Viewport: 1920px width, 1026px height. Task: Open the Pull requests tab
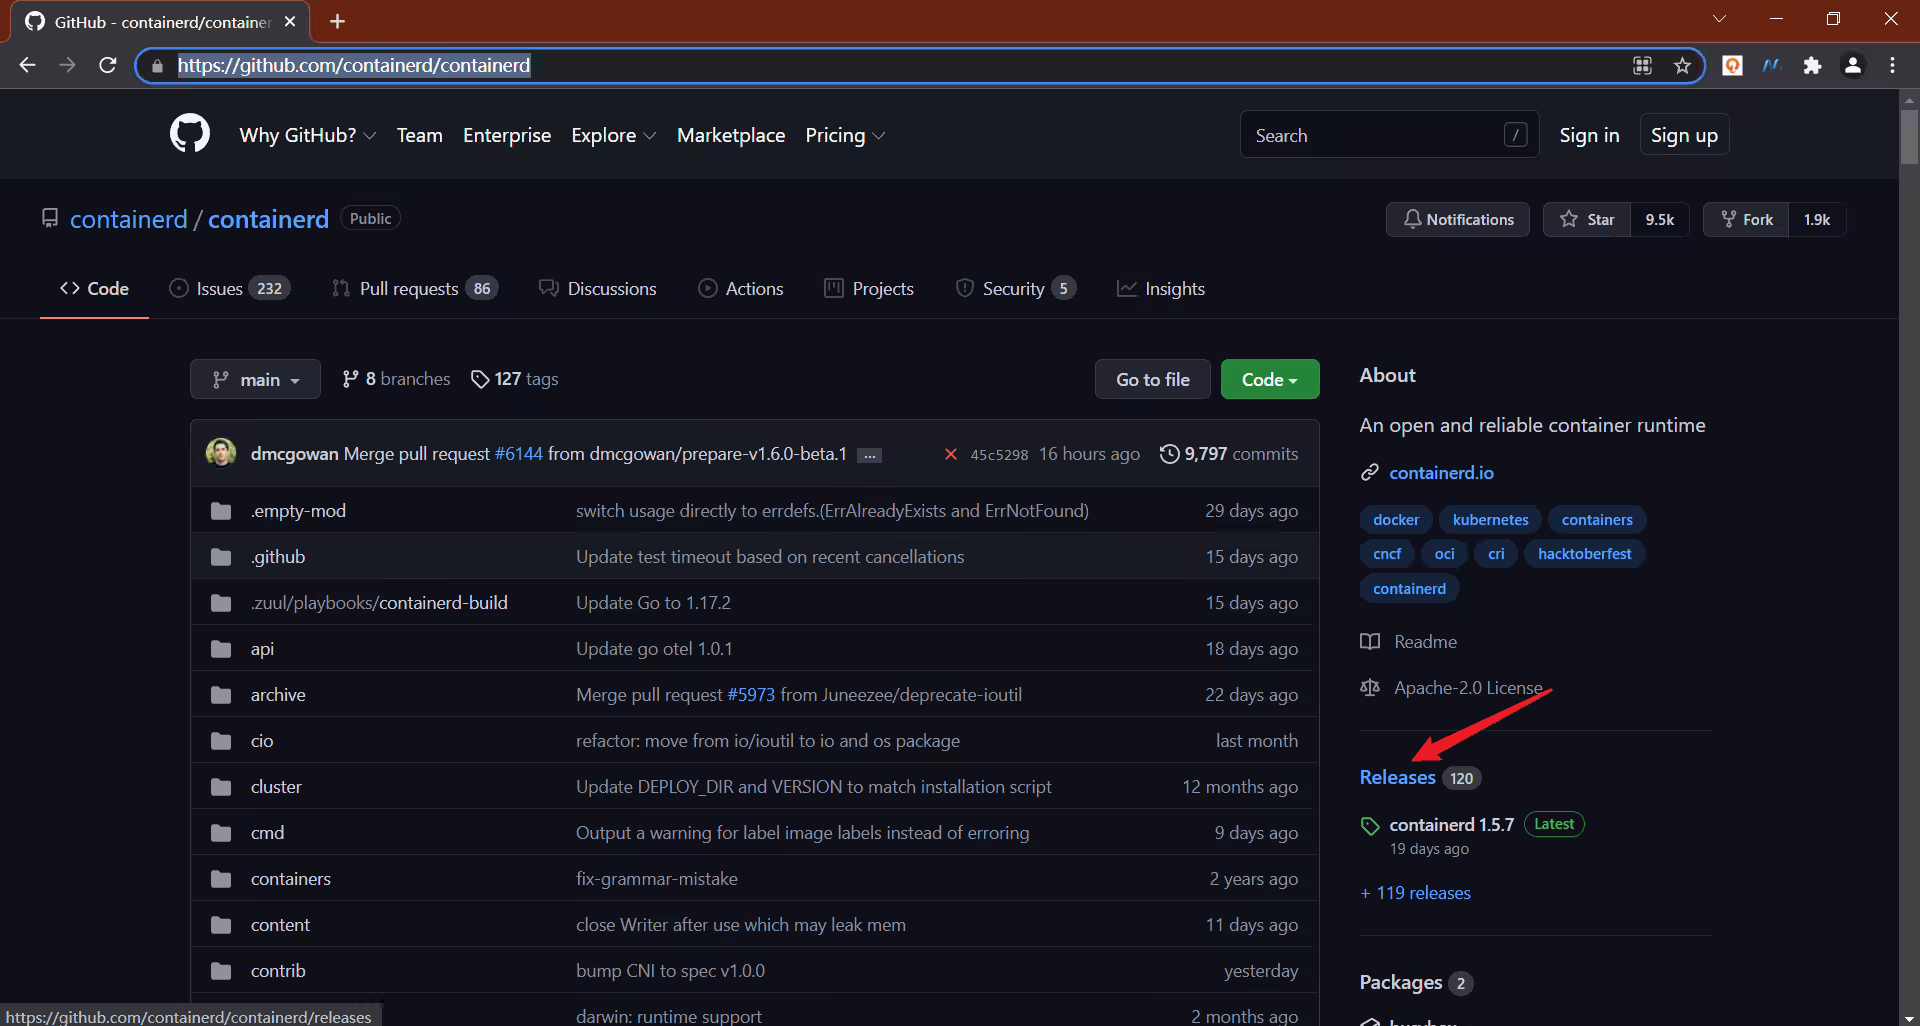[x=415, y=288]
